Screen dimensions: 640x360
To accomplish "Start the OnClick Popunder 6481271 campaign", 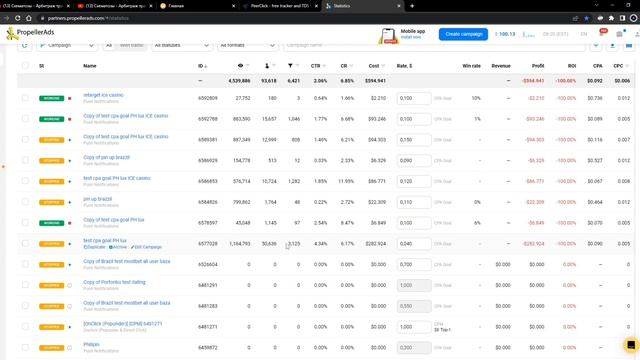I will coord(70,327).
